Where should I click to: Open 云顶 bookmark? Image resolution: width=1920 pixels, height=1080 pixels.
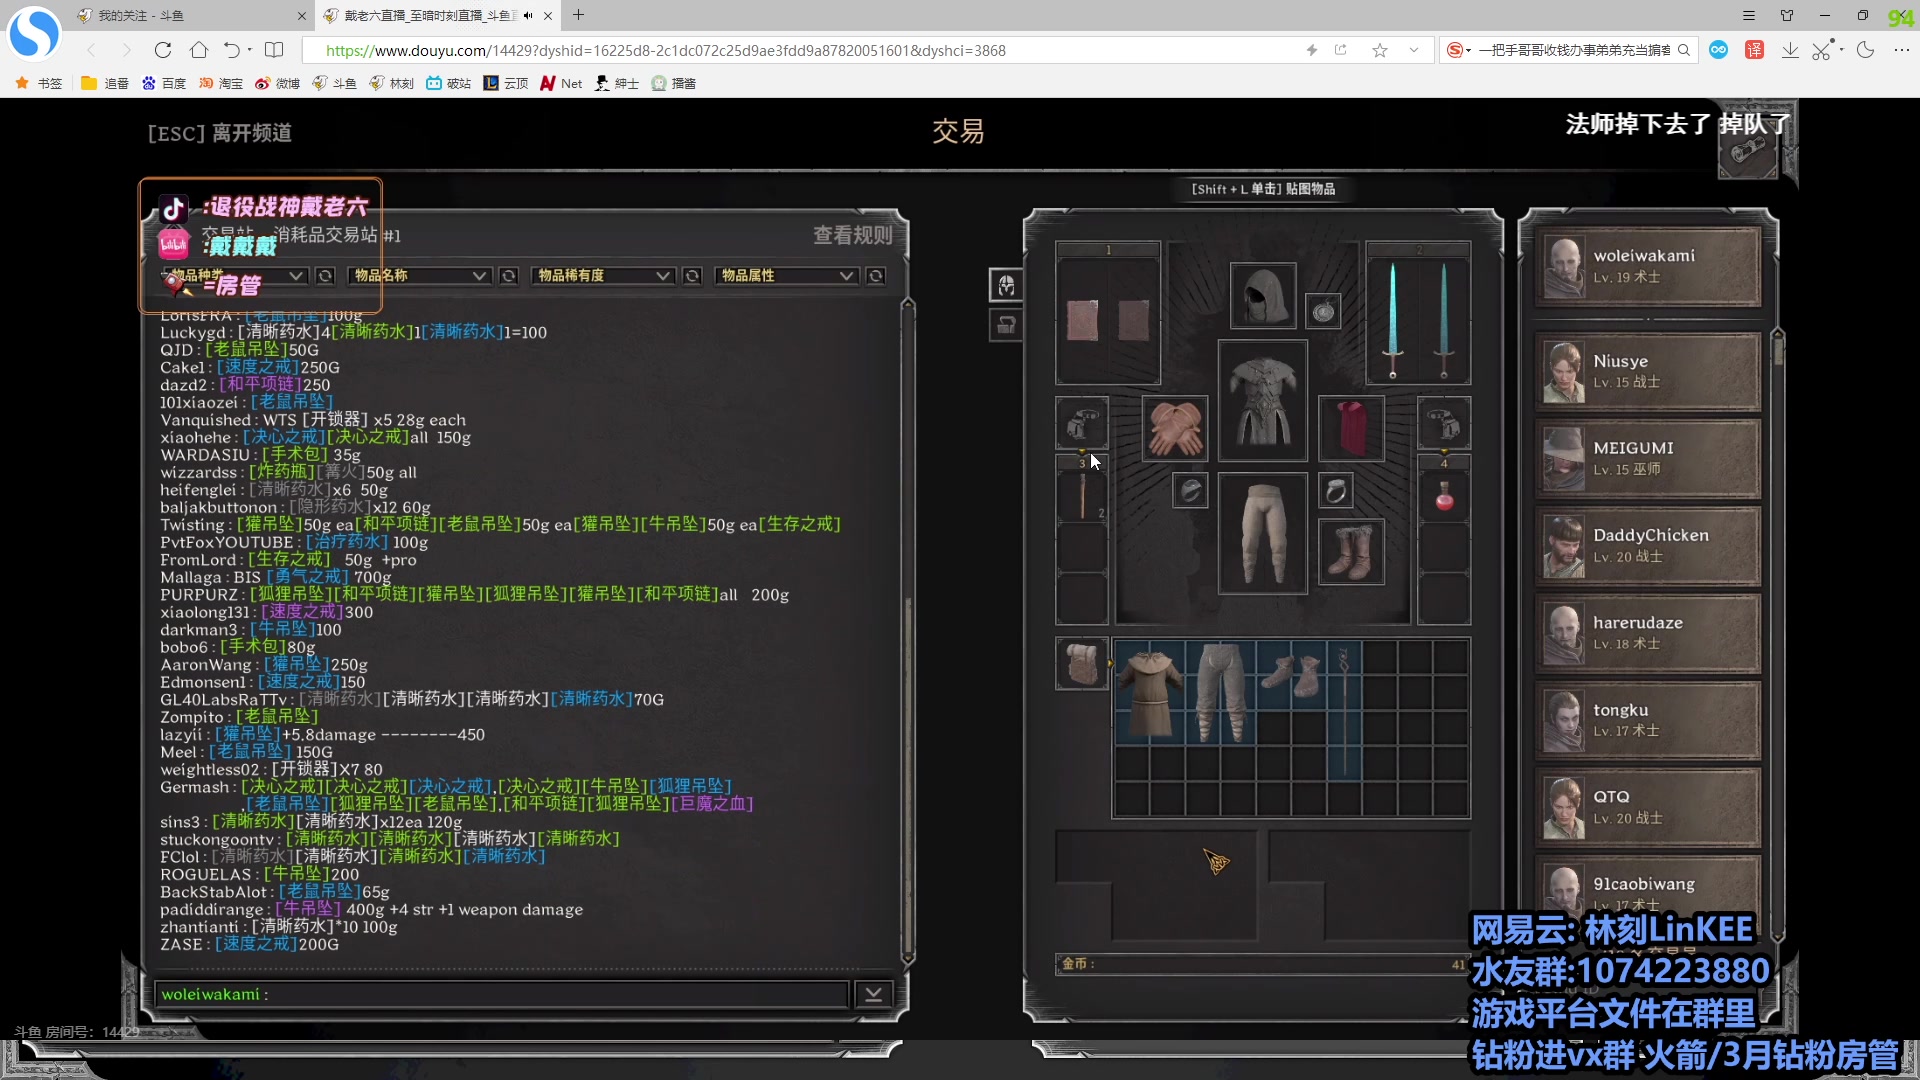click(506, 83)
